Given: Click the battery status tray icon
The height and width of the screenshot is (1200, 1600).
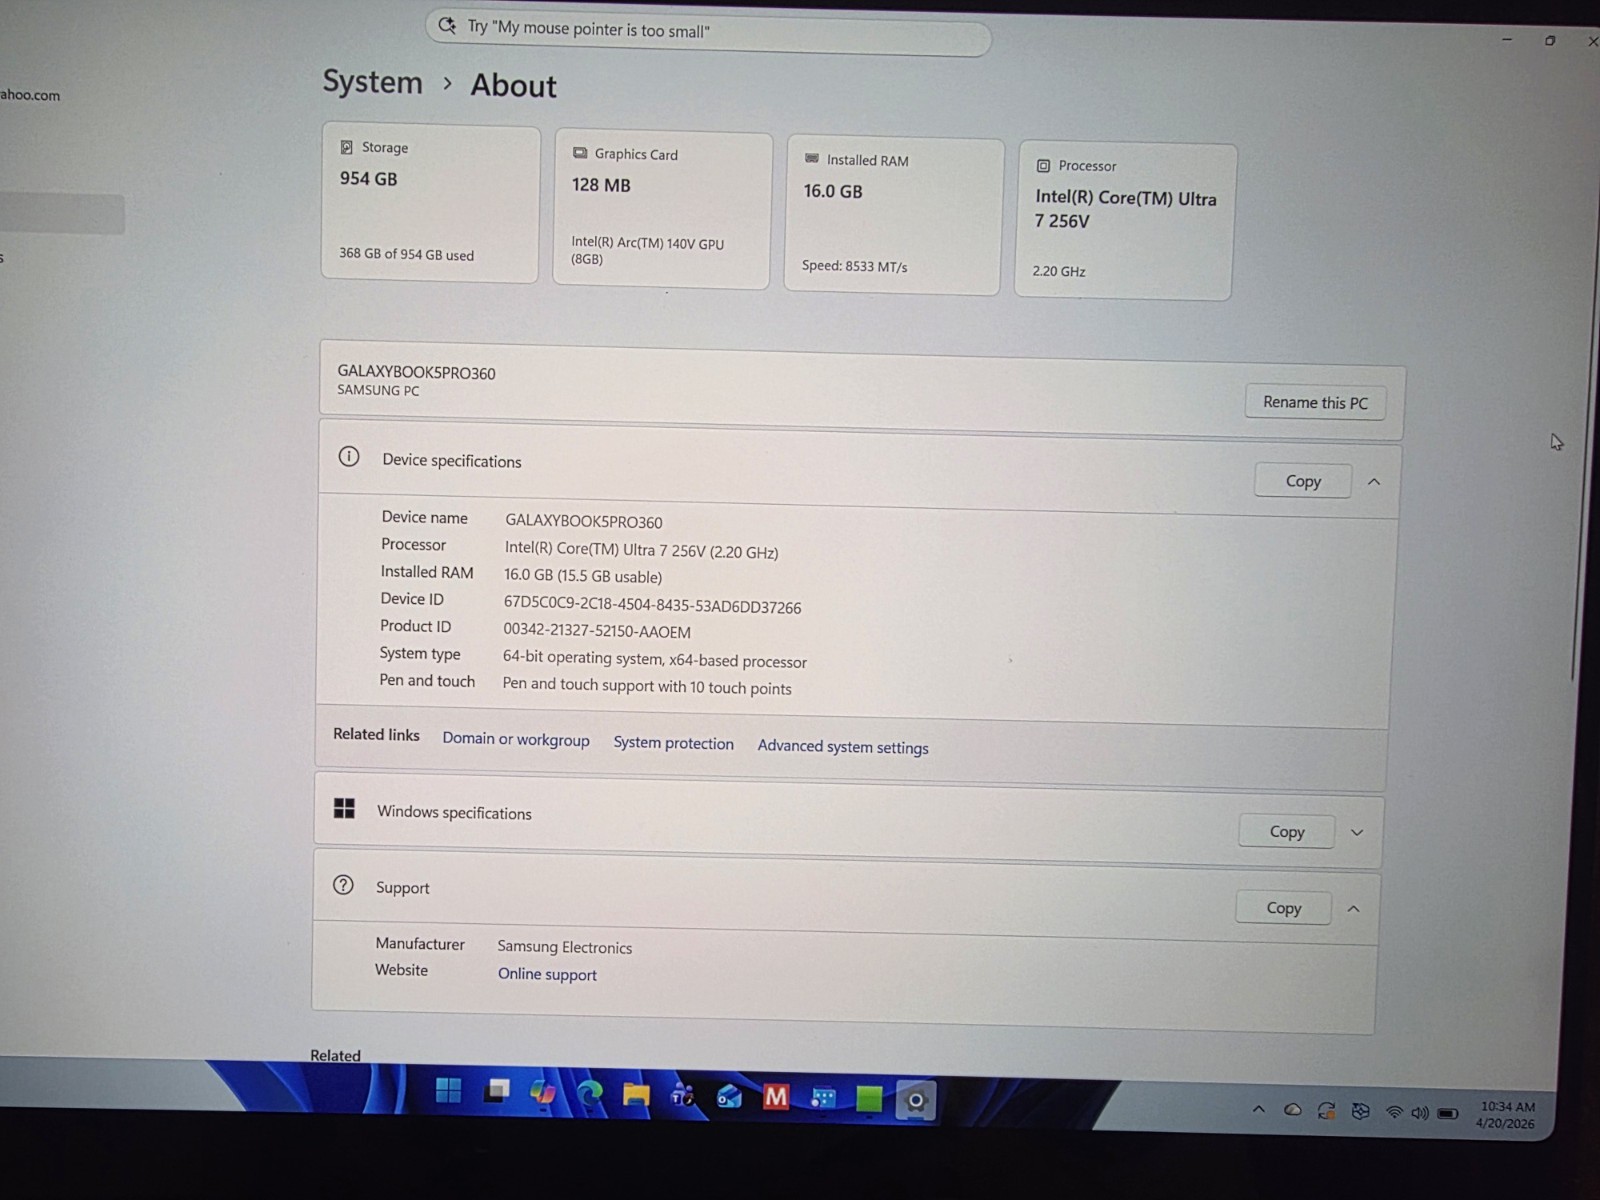Looking at the screenshot, I should 1448,1113.
